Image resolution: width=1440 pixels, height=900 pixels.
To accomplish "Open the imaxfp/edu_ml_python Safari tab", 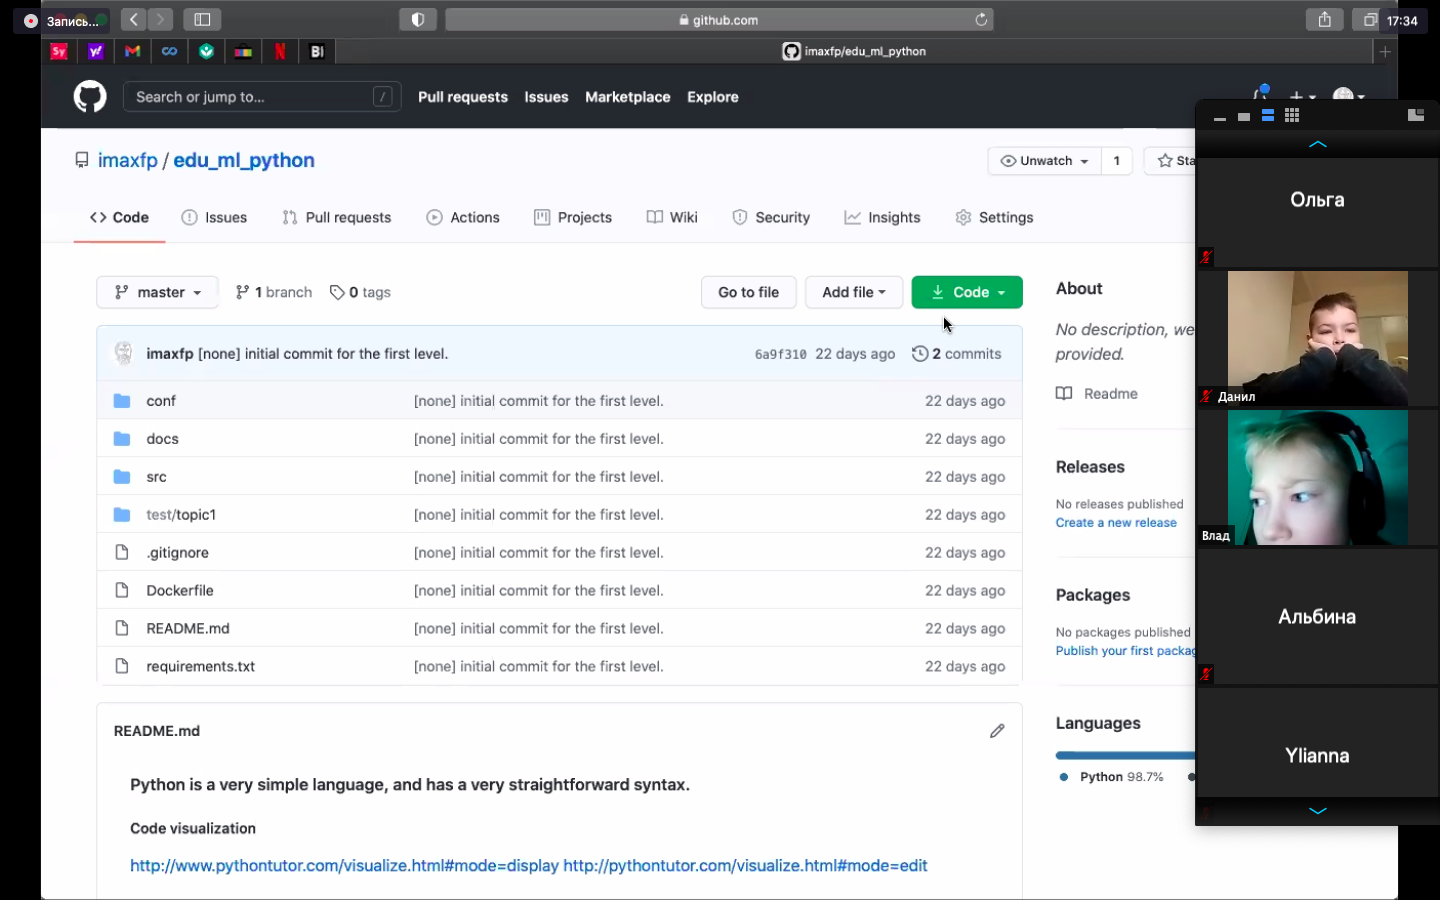I will 855,52.
